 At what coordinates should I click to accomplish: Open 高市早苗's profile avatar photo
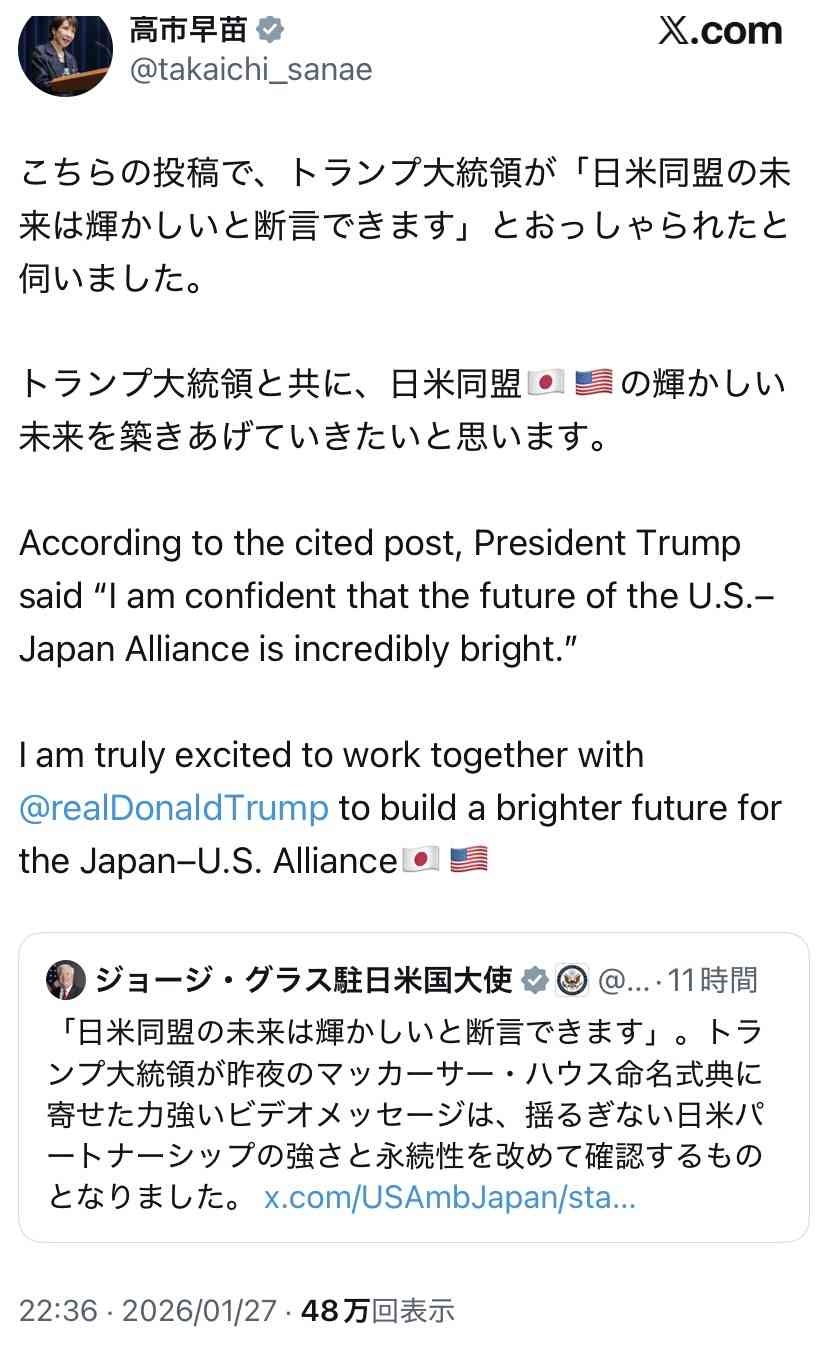[x=66, y=50]
